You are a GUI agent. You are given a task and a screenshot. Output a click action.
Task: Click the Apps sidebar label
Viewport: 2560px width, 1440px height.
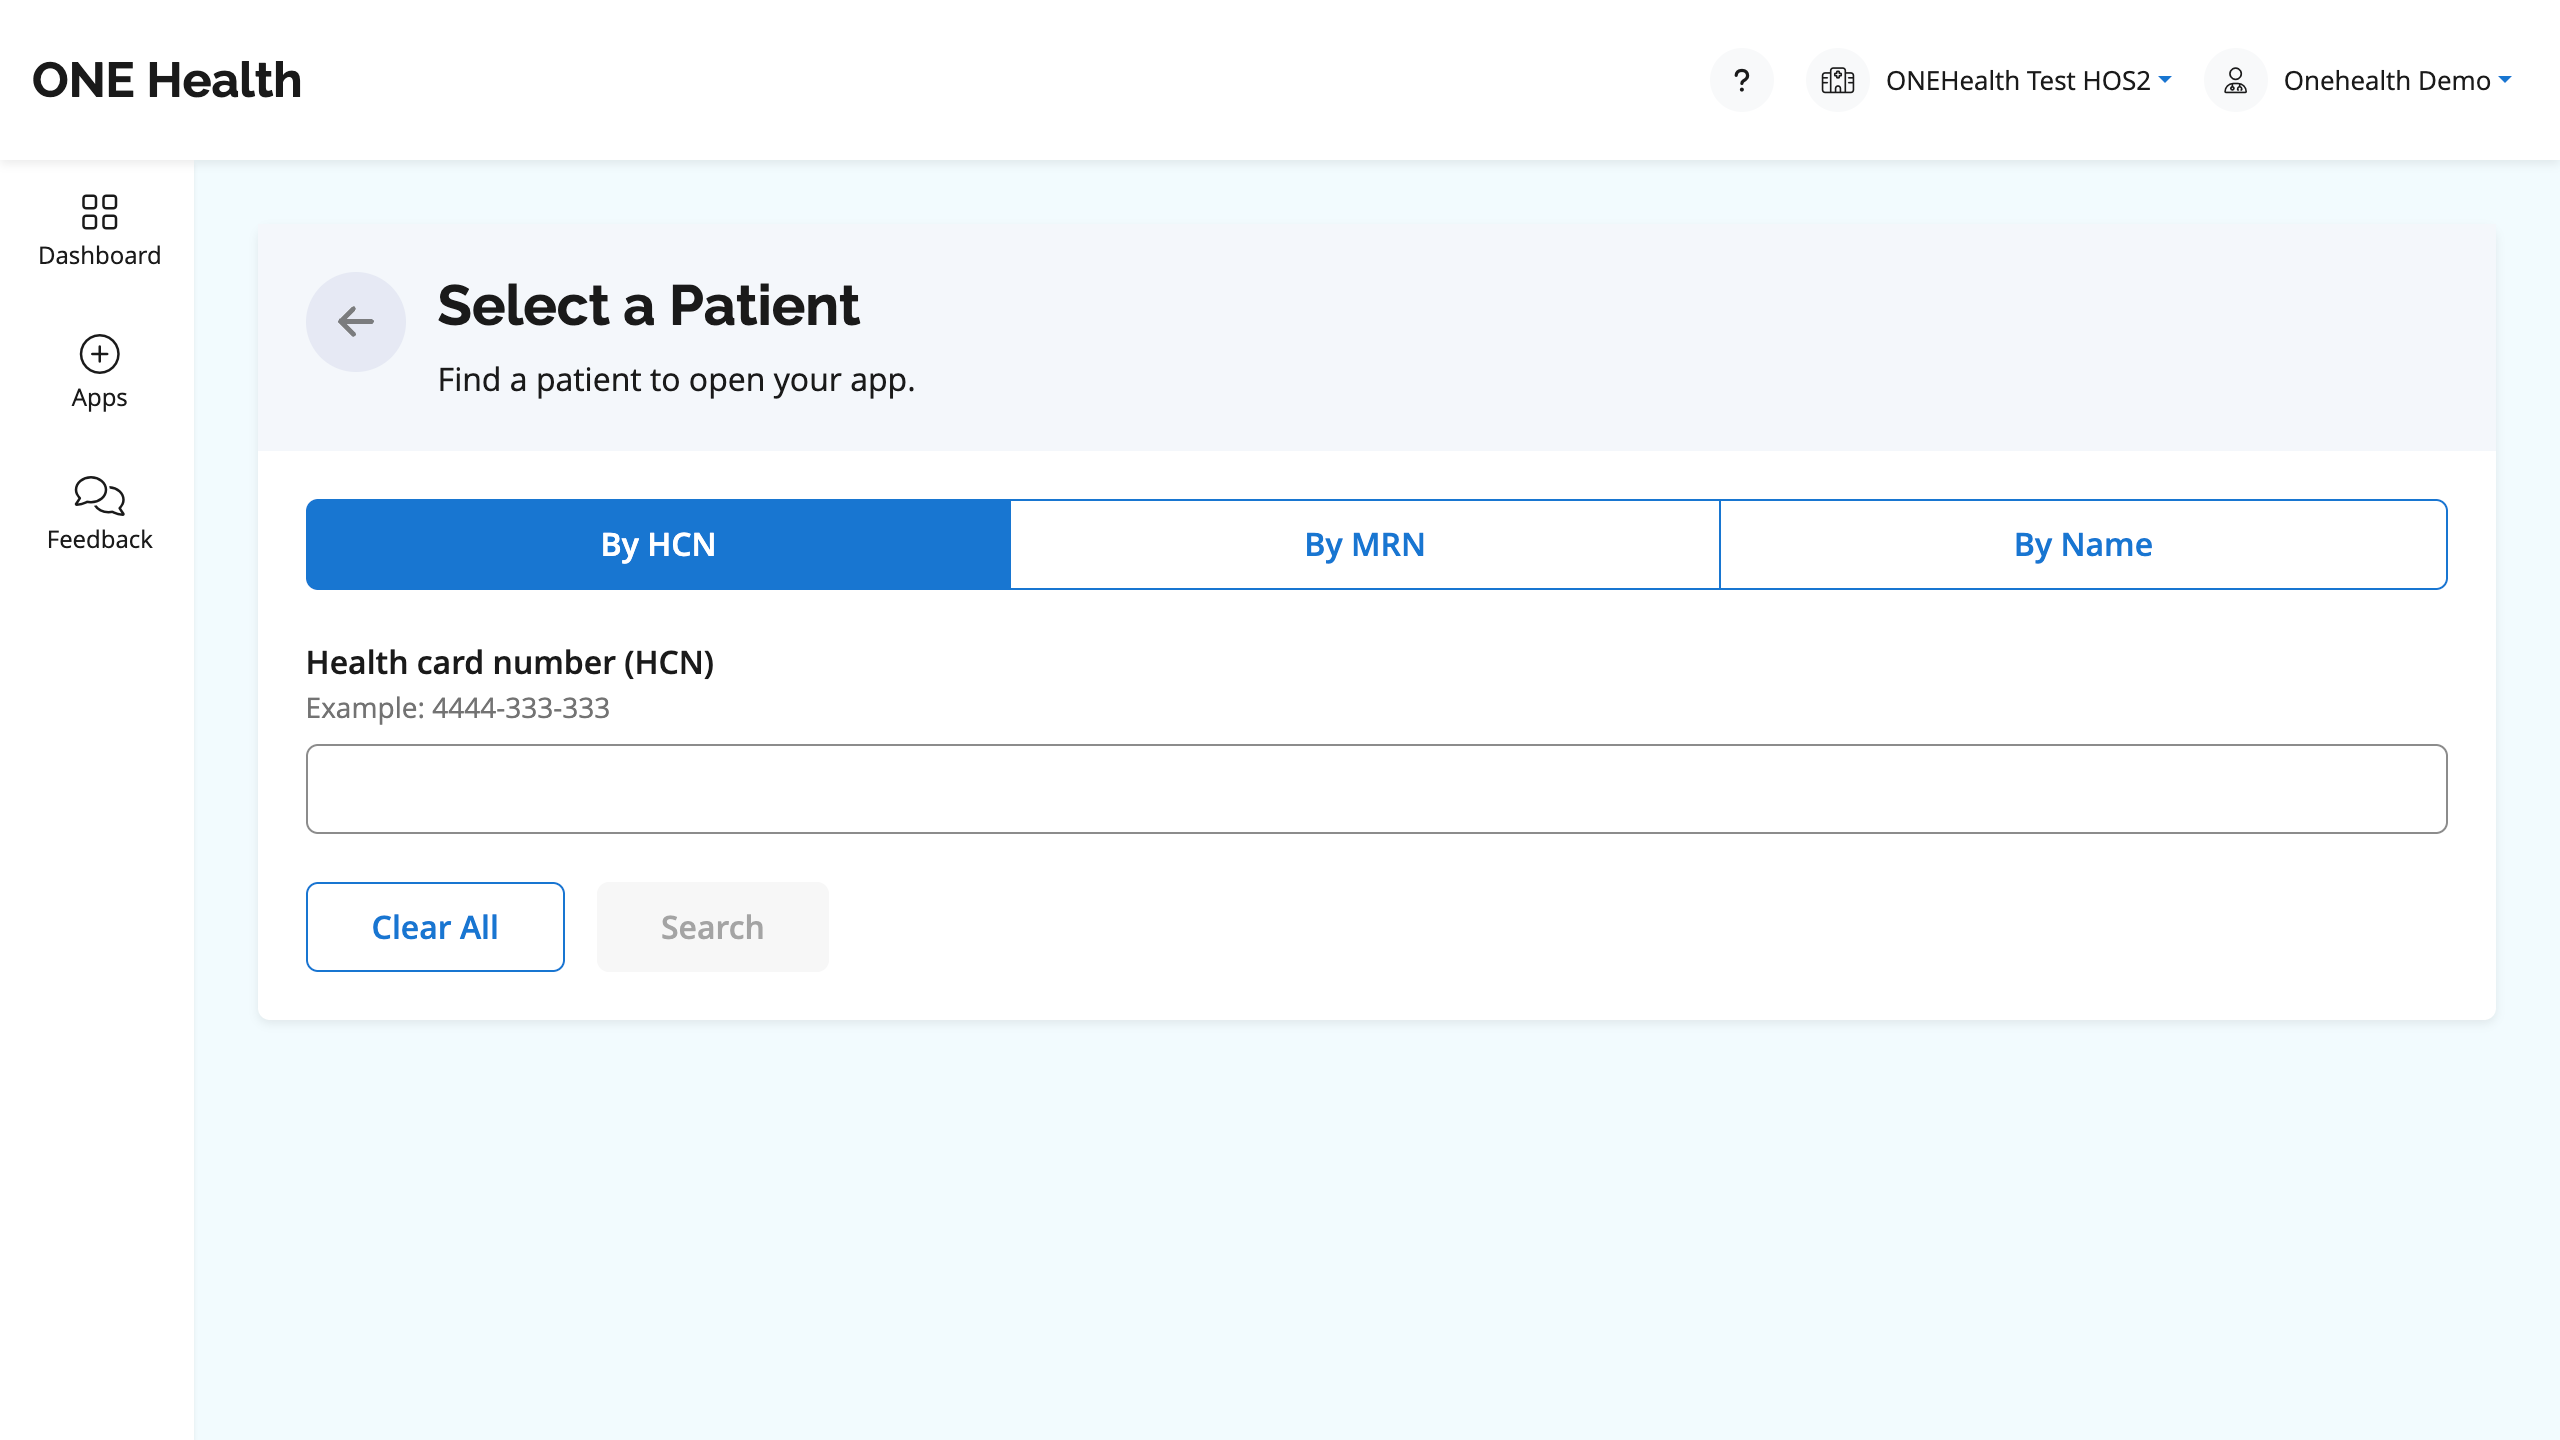(x=99, y=398)
